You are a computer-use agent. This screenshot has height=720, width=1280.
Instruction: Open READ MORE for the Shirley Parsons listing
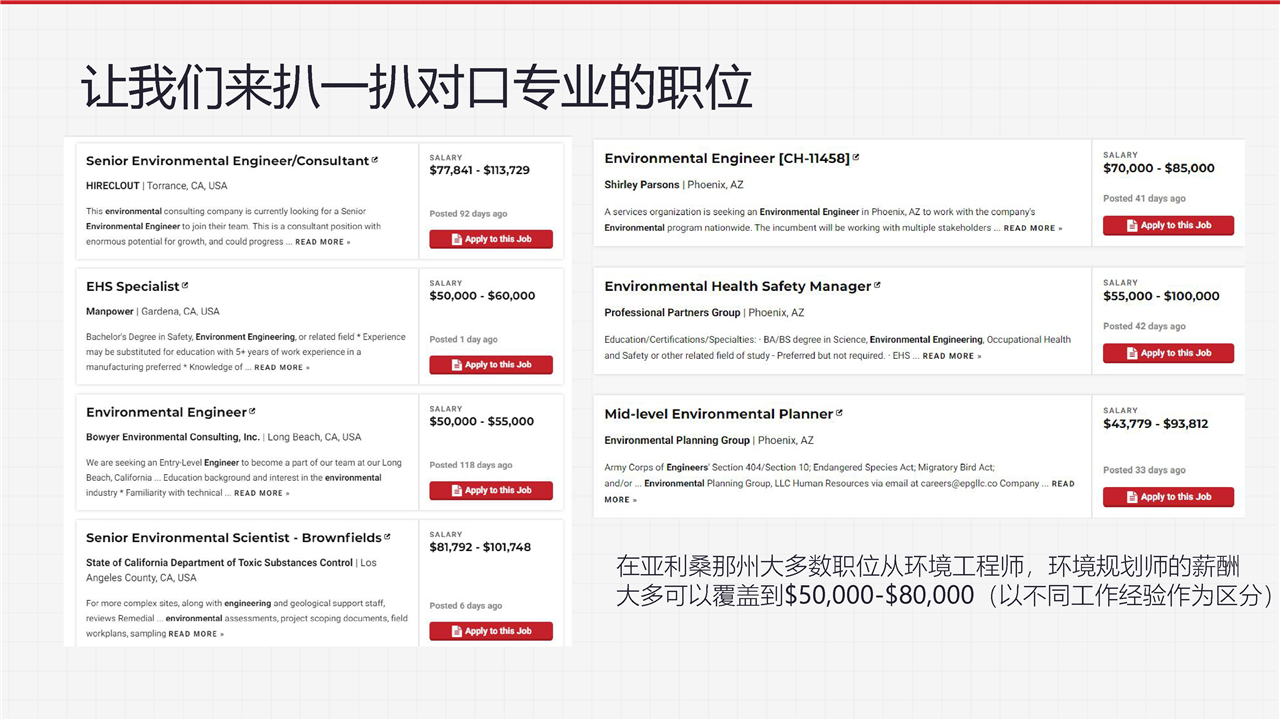[1033, 228]
